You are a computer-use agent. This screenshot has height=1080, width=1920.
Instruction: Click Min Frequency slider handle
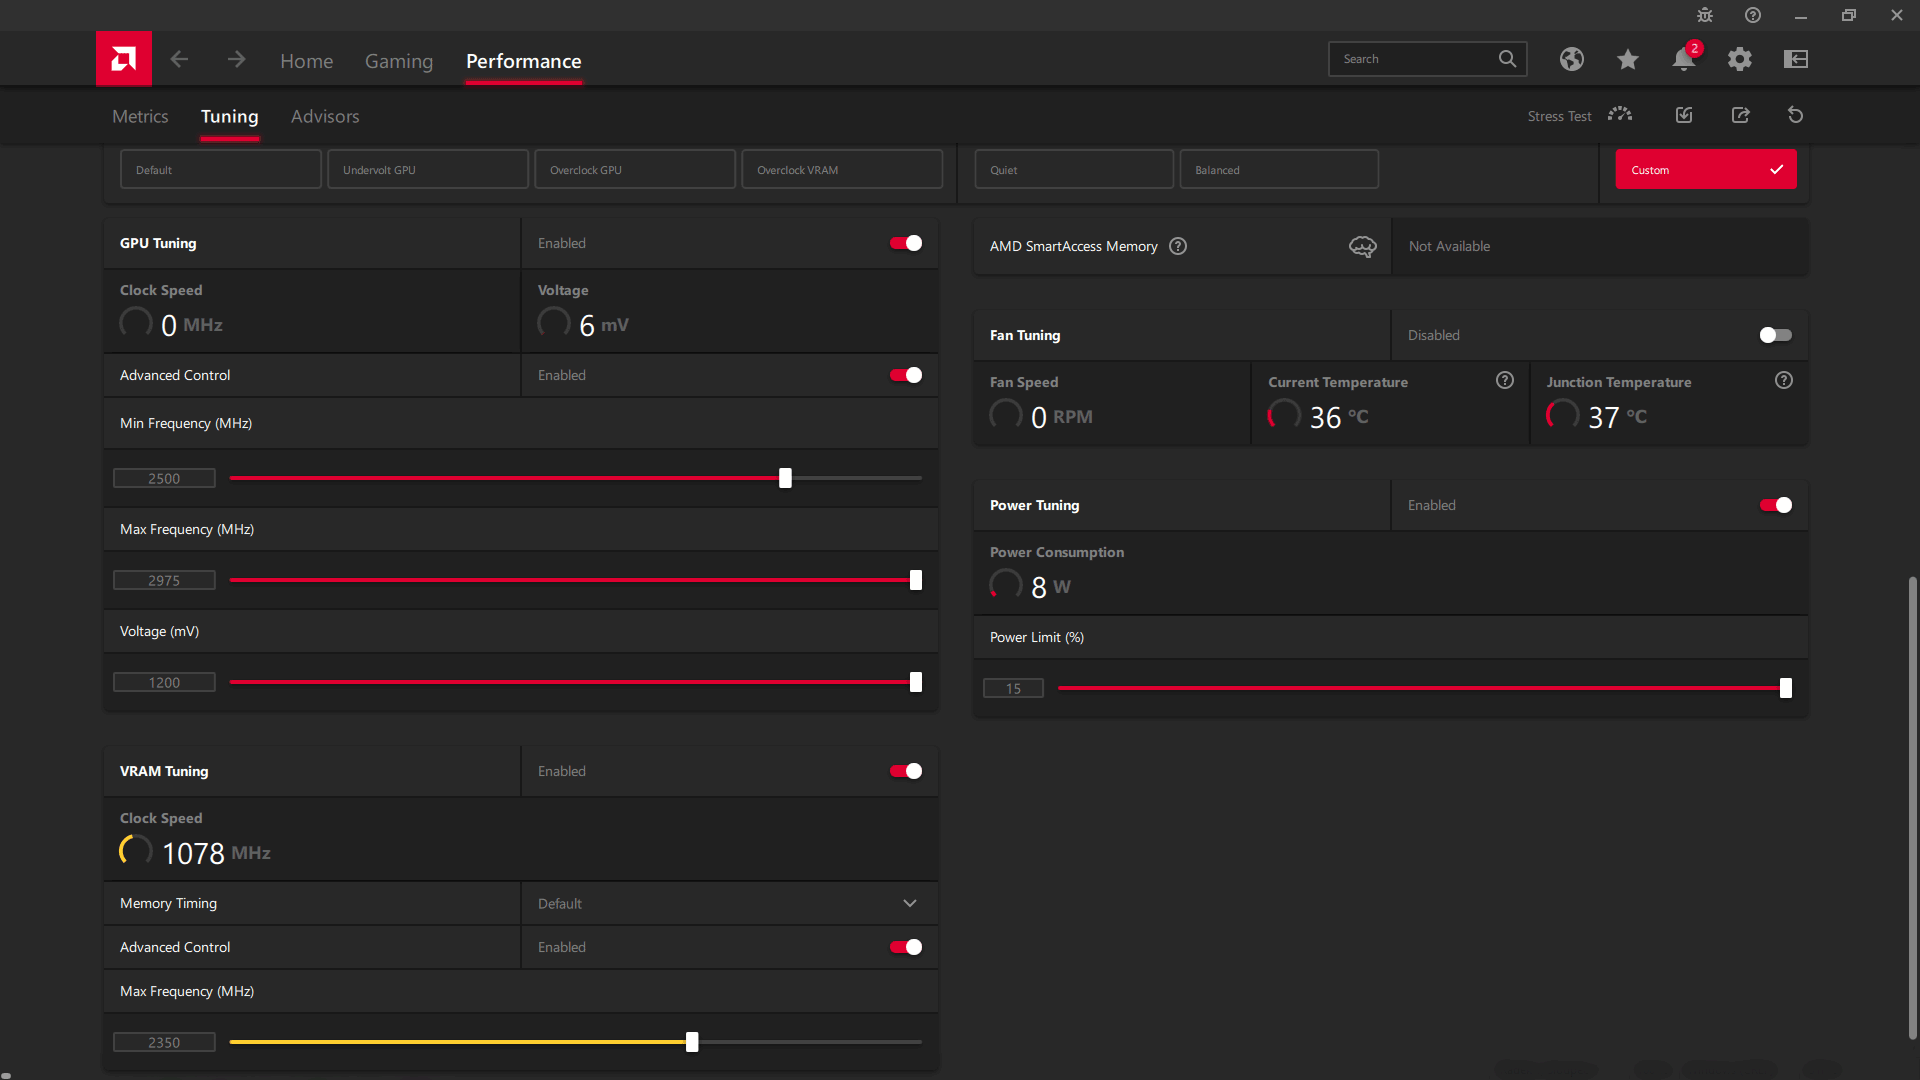[785, 478]
